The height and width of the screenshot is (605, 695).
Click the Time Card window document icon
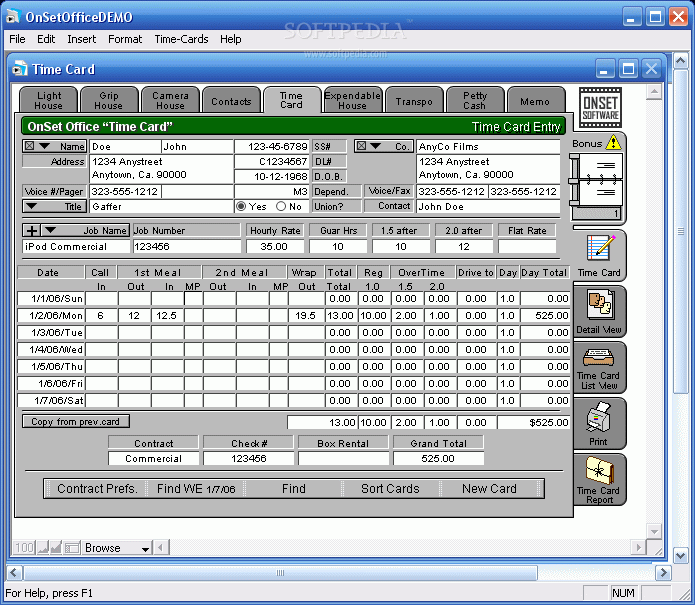(20, 69)
